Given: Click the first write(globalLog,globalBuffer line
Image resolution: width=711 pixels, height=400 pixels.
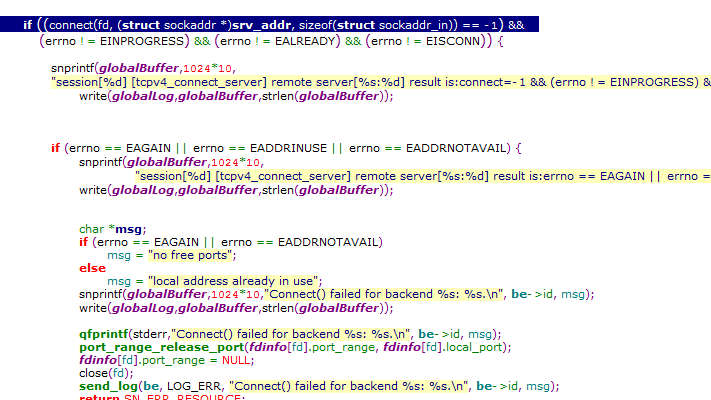Looking at the screenshot, I should click(236, 96).
